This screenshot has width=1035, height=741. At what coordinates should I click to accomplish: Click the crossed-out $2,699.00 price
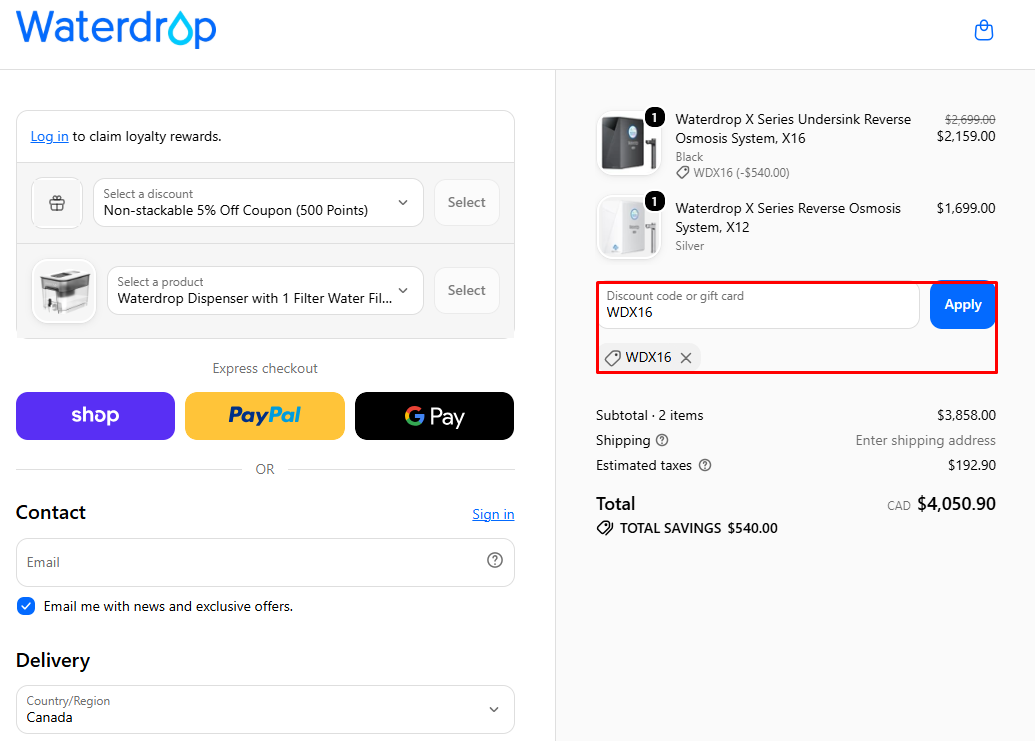point(970,119)
